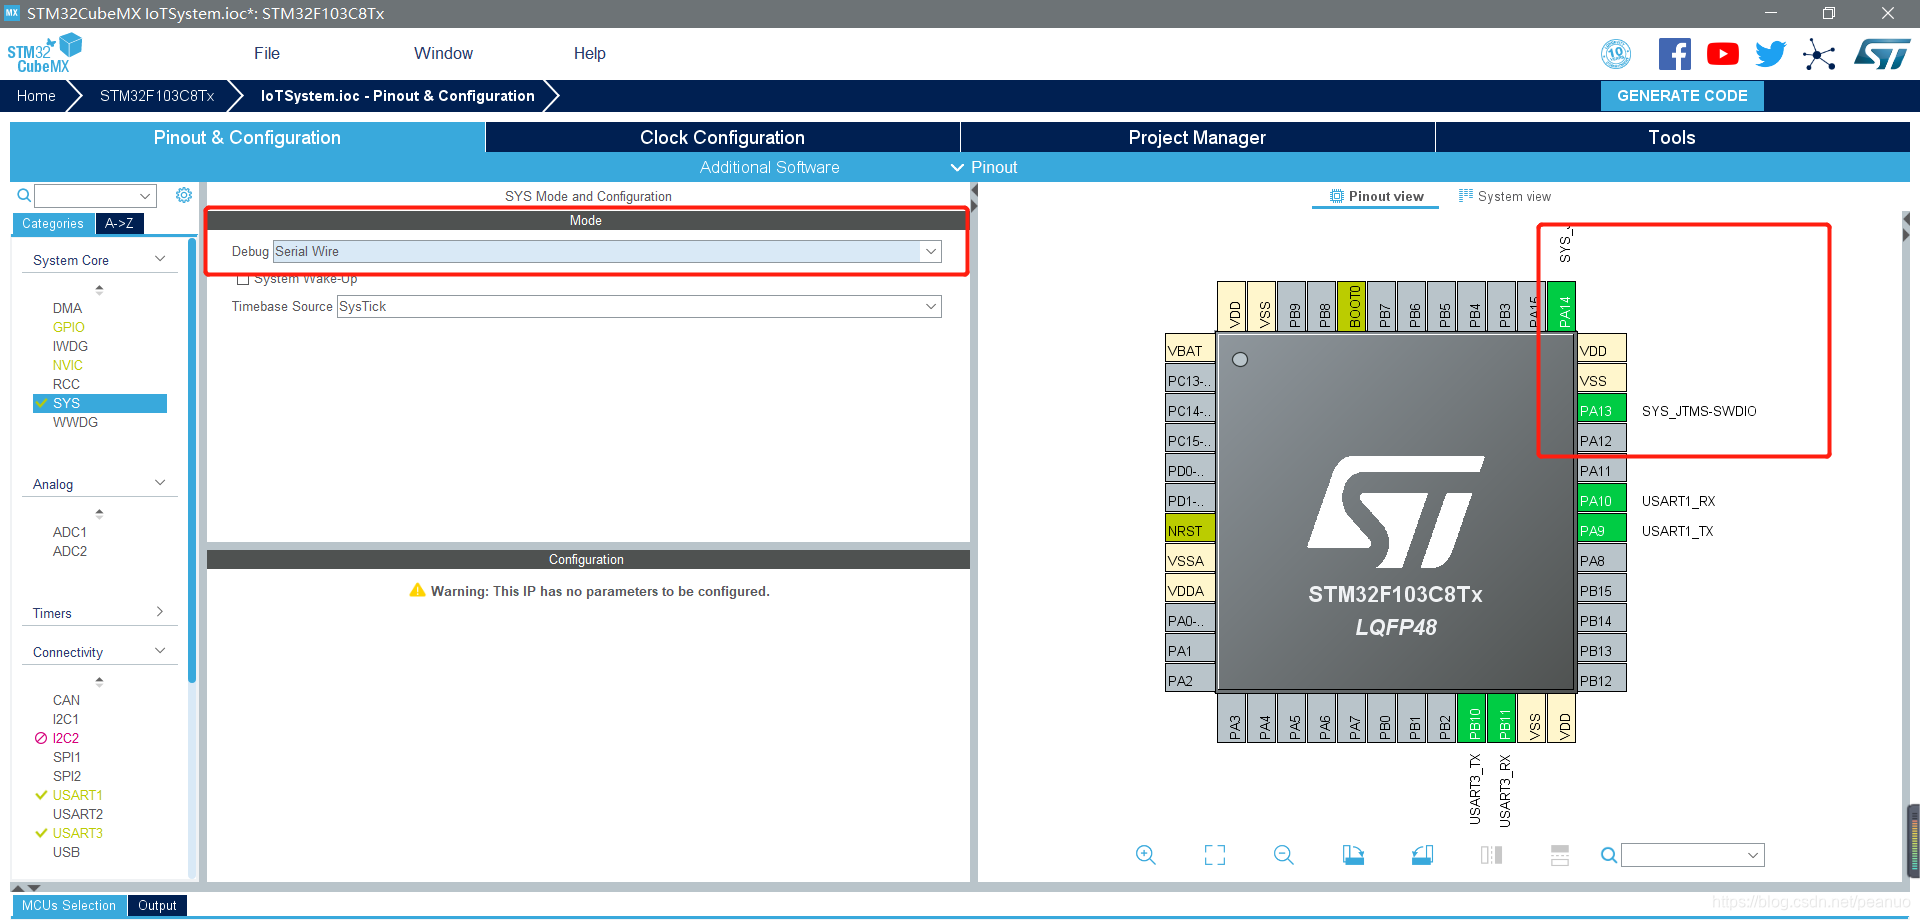
Task: Click the category list vertical scrollbar
Action: point(191,460)
